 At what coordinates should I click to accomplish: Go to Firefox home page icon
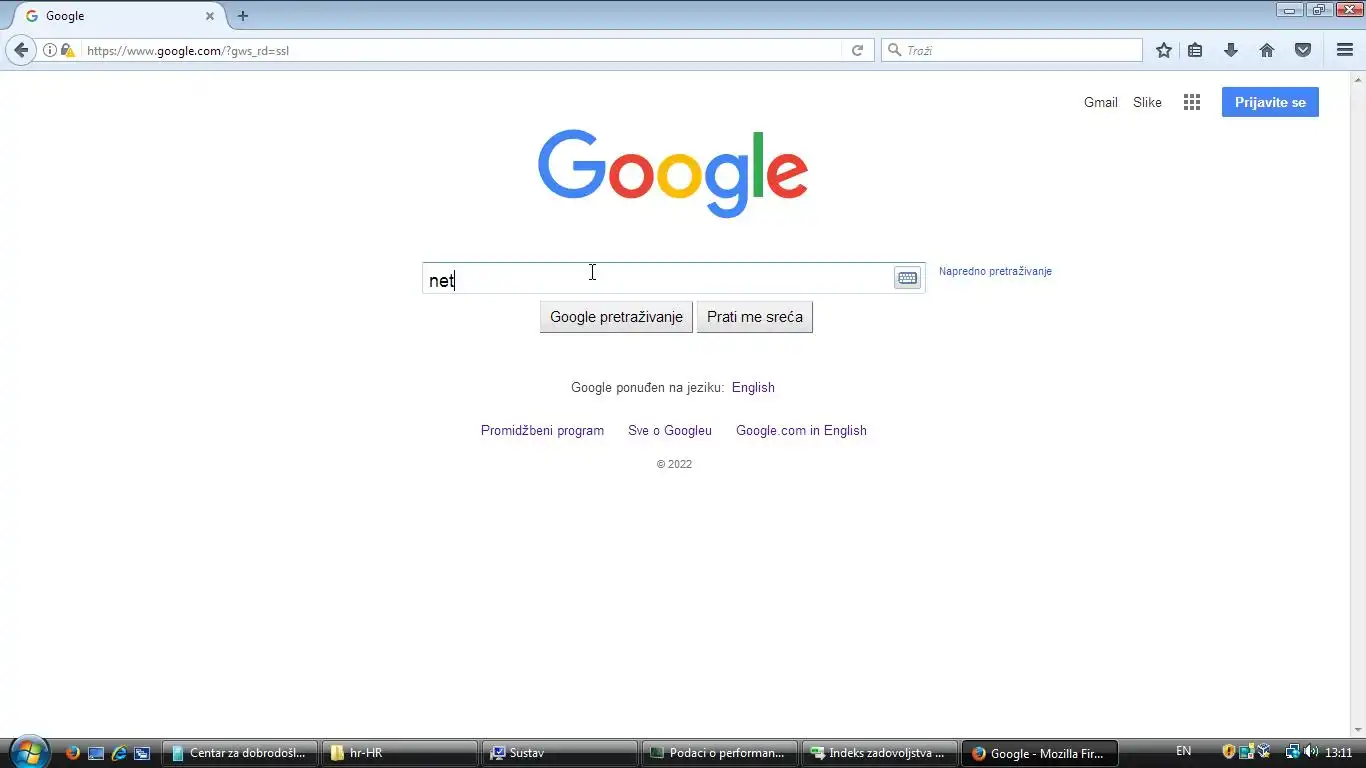click(x=1267, y=50)
